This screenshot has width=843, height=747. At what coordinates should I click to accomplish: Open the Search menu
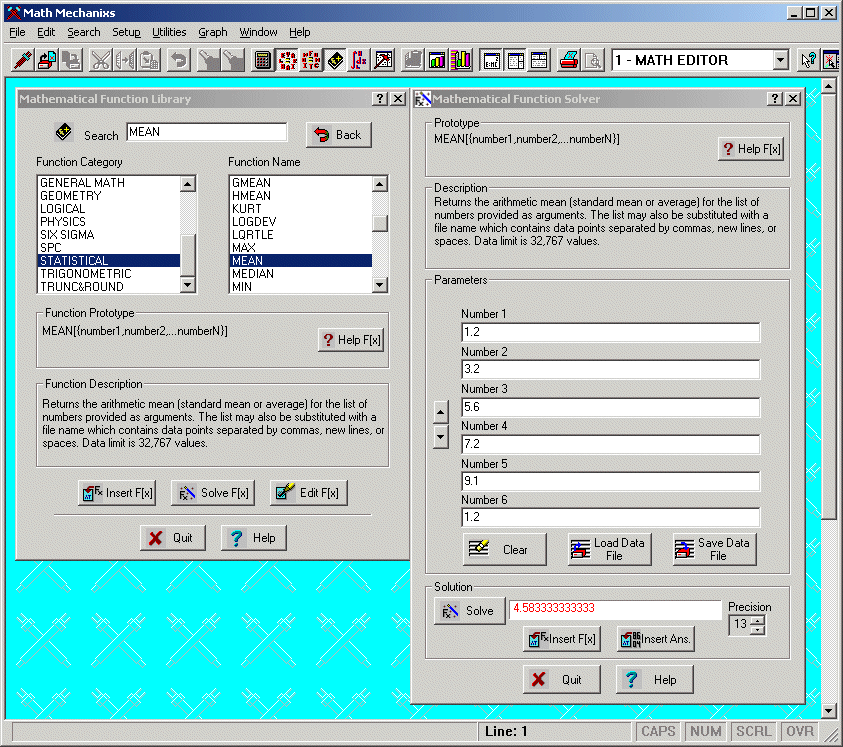[84, 32]
